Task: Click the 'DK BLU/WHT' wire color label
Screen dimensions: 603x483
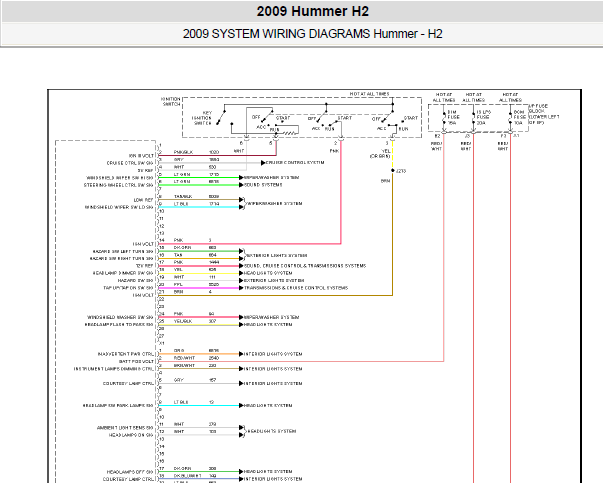Action: [187, 476]
